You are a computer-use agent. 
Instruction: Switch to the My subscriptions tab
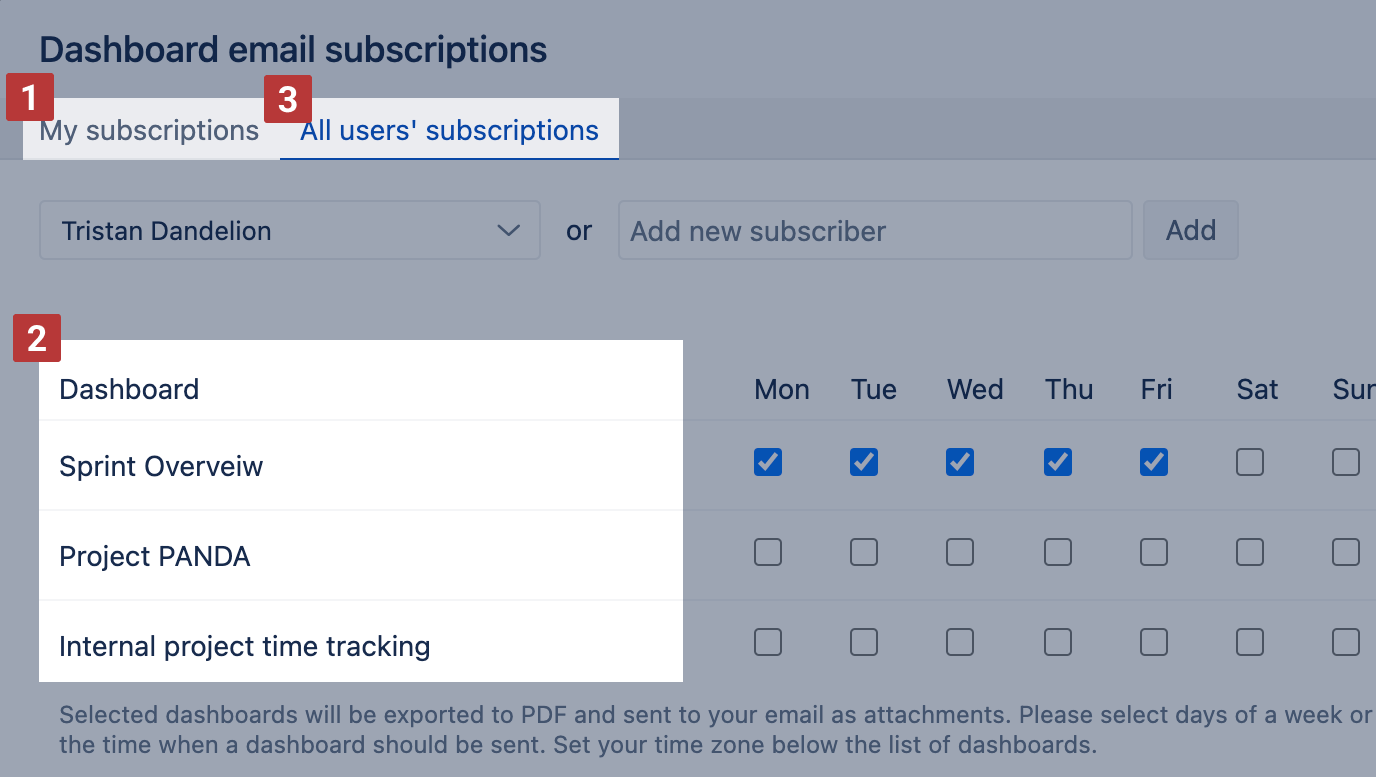pos(148,130)
